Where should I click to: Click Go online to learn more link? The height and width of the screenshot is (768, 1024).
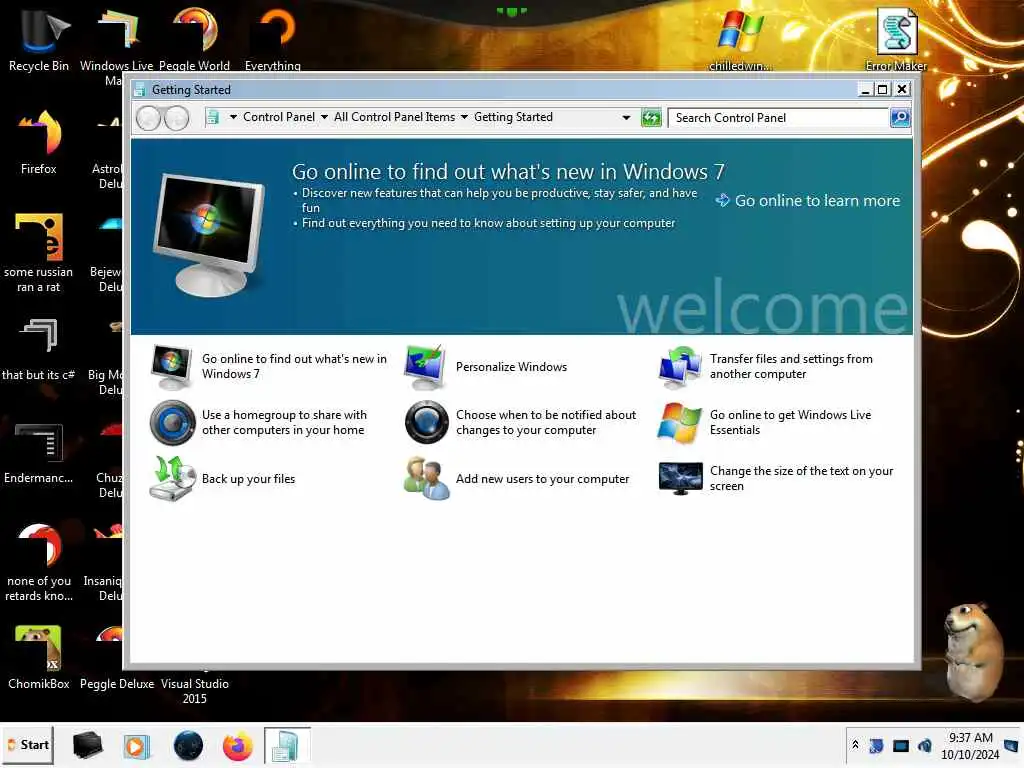click(x=808, y=200)
